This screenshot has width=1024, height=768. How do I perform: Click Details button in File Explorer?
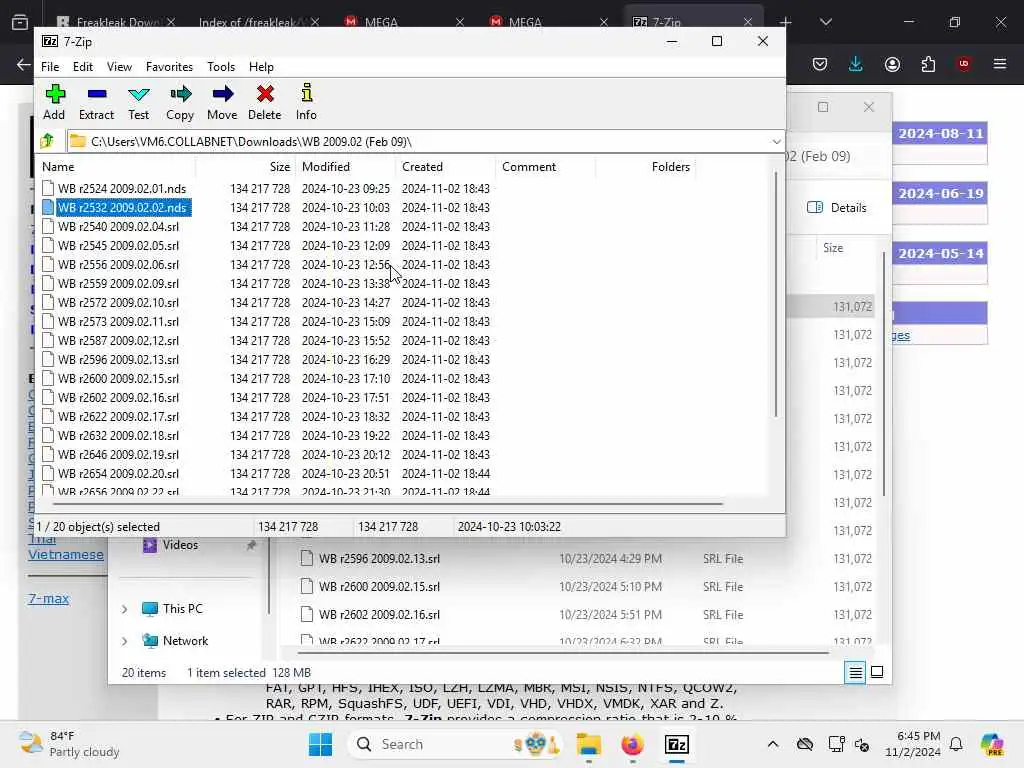click(x=837, y=208)
